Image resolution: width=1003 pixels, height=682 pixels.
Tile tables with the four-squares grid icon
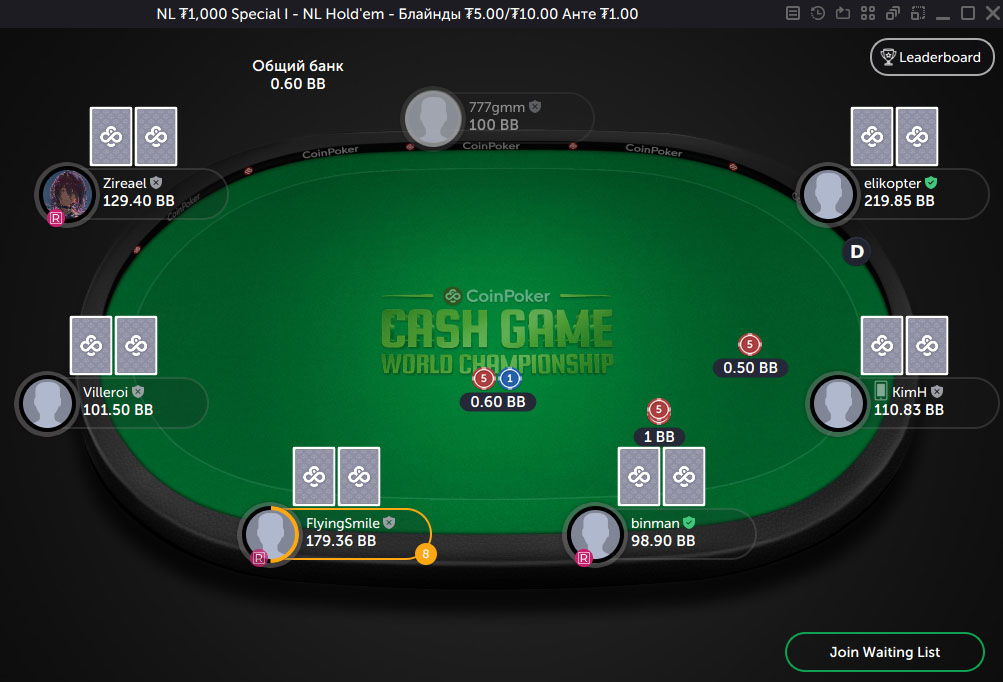click(868, 13)
